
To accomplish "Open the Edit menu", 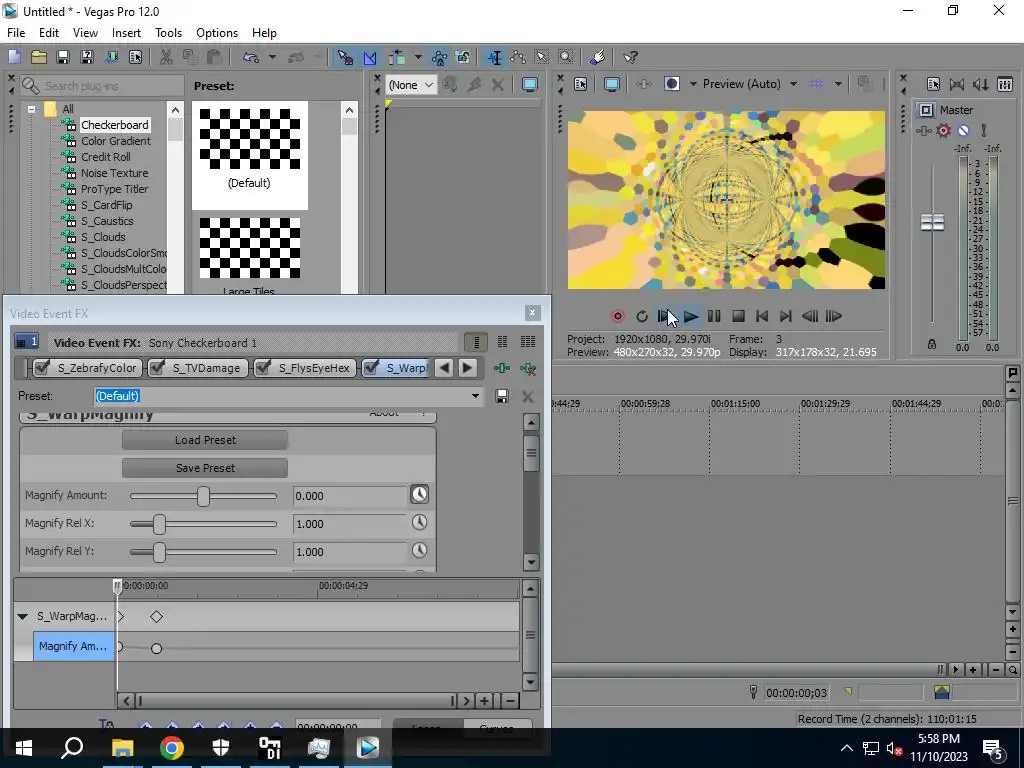I will 49,33.
